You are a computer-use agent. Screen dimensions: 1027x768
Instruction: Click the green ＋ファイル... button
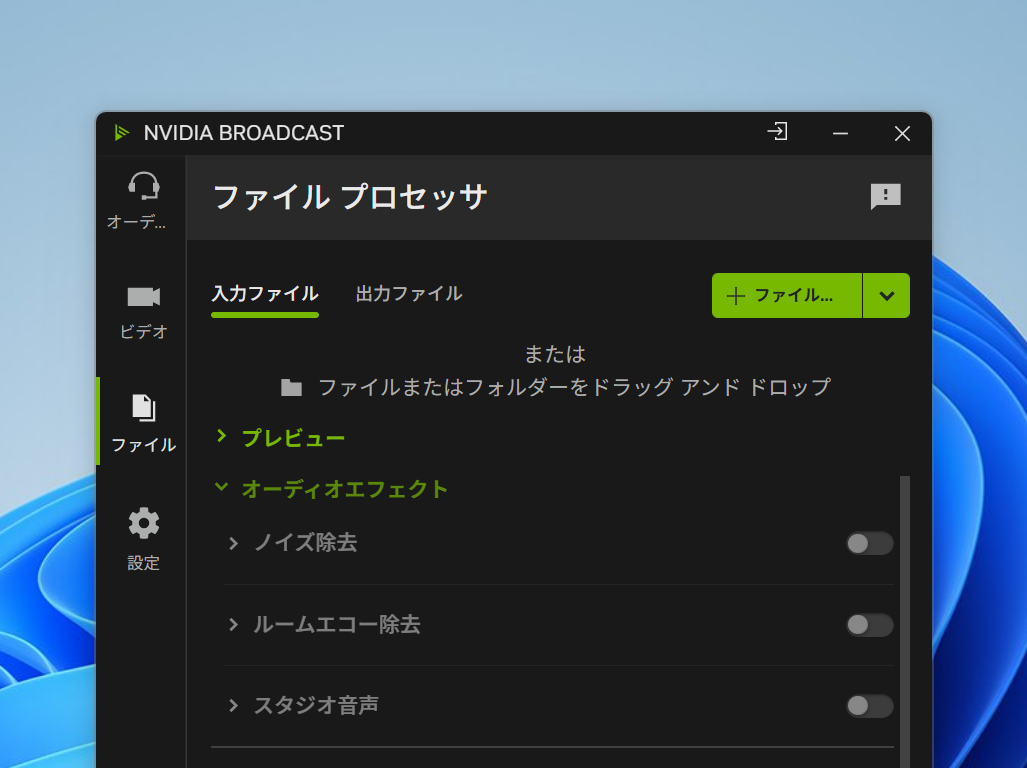pyautogui.click(x=787, y=295)
